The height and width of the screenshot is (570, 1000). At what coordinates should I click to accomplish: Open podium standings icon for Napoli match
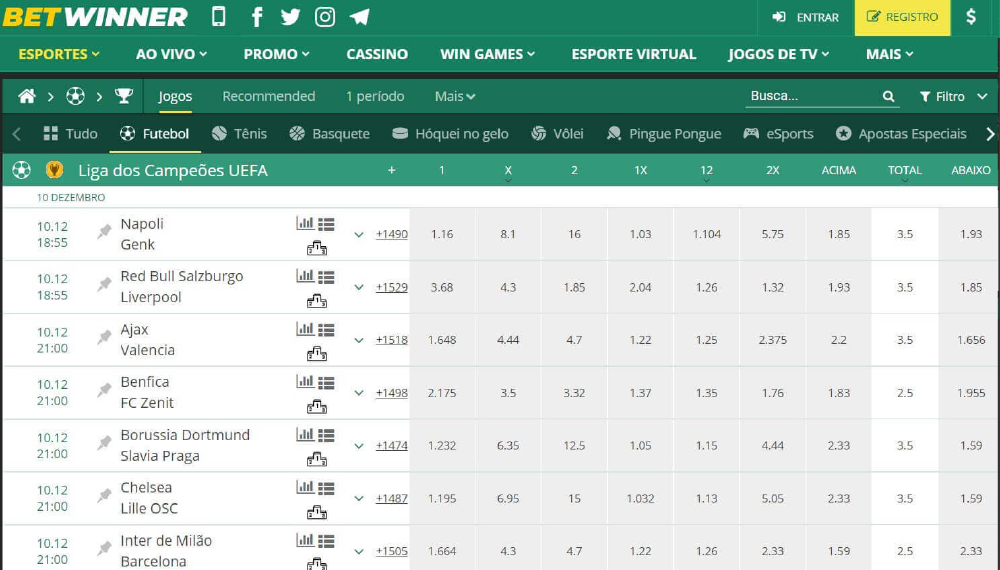316,248
